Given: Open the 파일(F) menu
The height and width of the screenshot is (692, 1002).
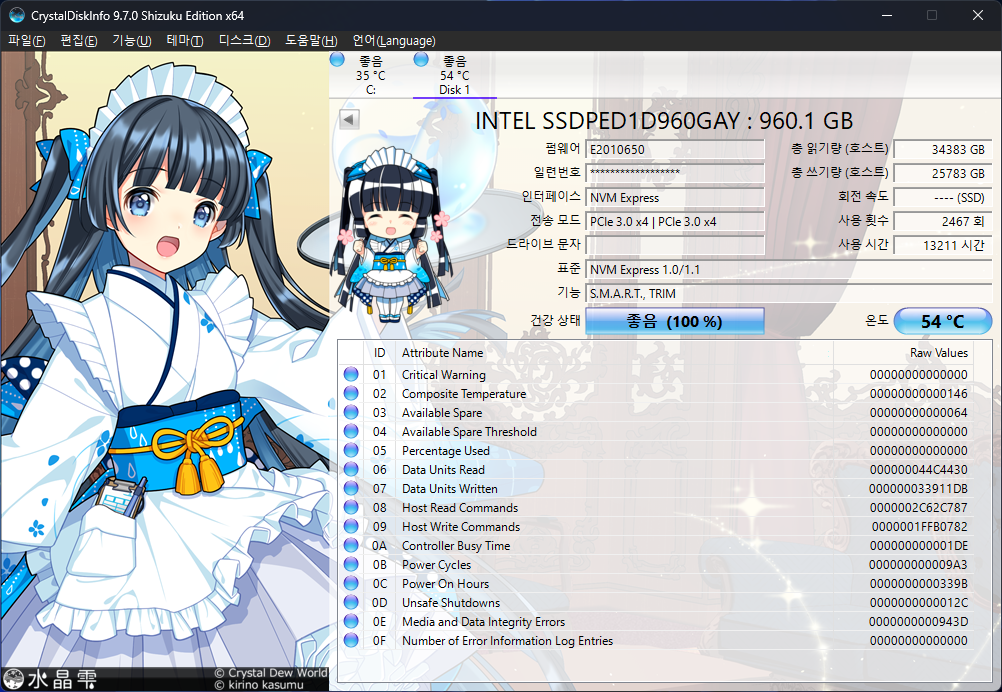Looking at the screenshot, I should click(26, 40).
